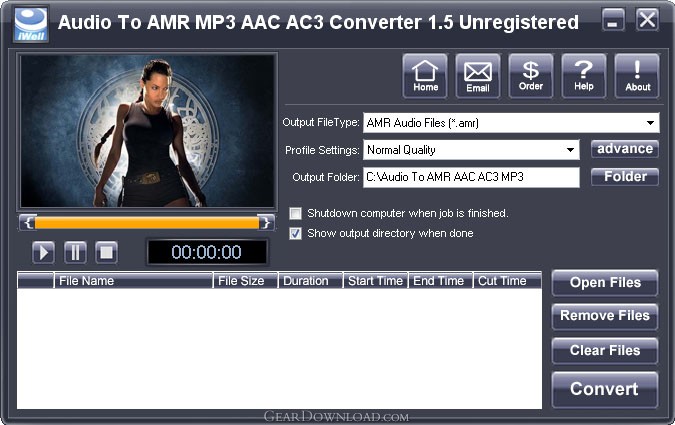Sort by File Size column header
This screenshot has width=675, height=425.
pyautogui.click(x=245, y=281)
